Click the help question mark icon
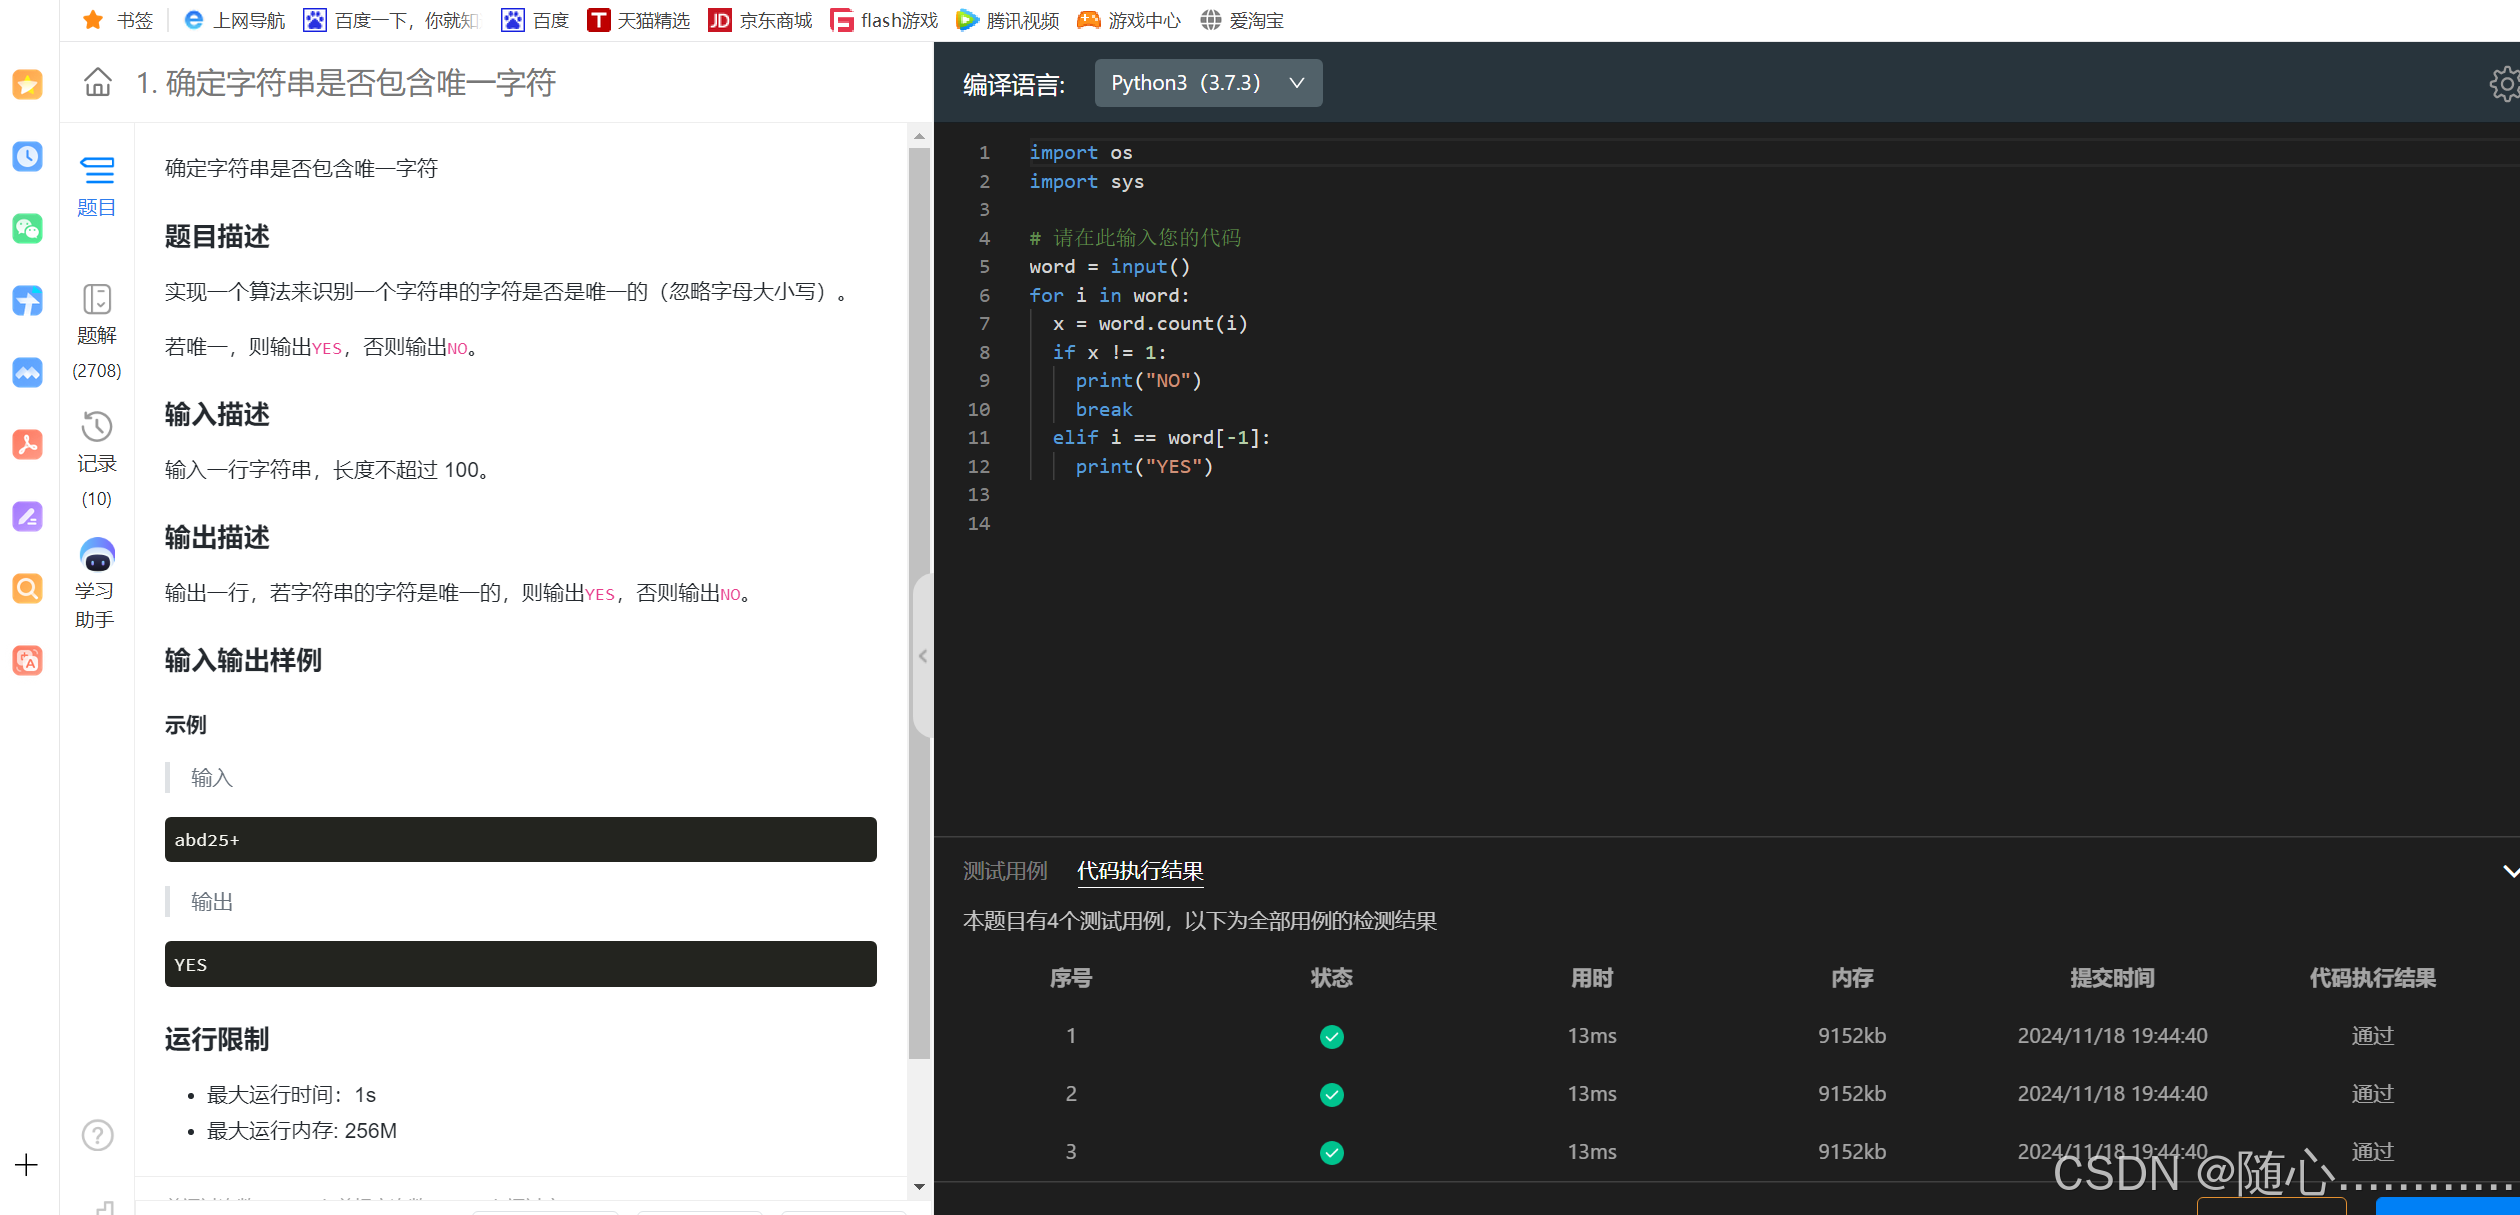The image size is (2520, 1215). [x=97, y=1135]
